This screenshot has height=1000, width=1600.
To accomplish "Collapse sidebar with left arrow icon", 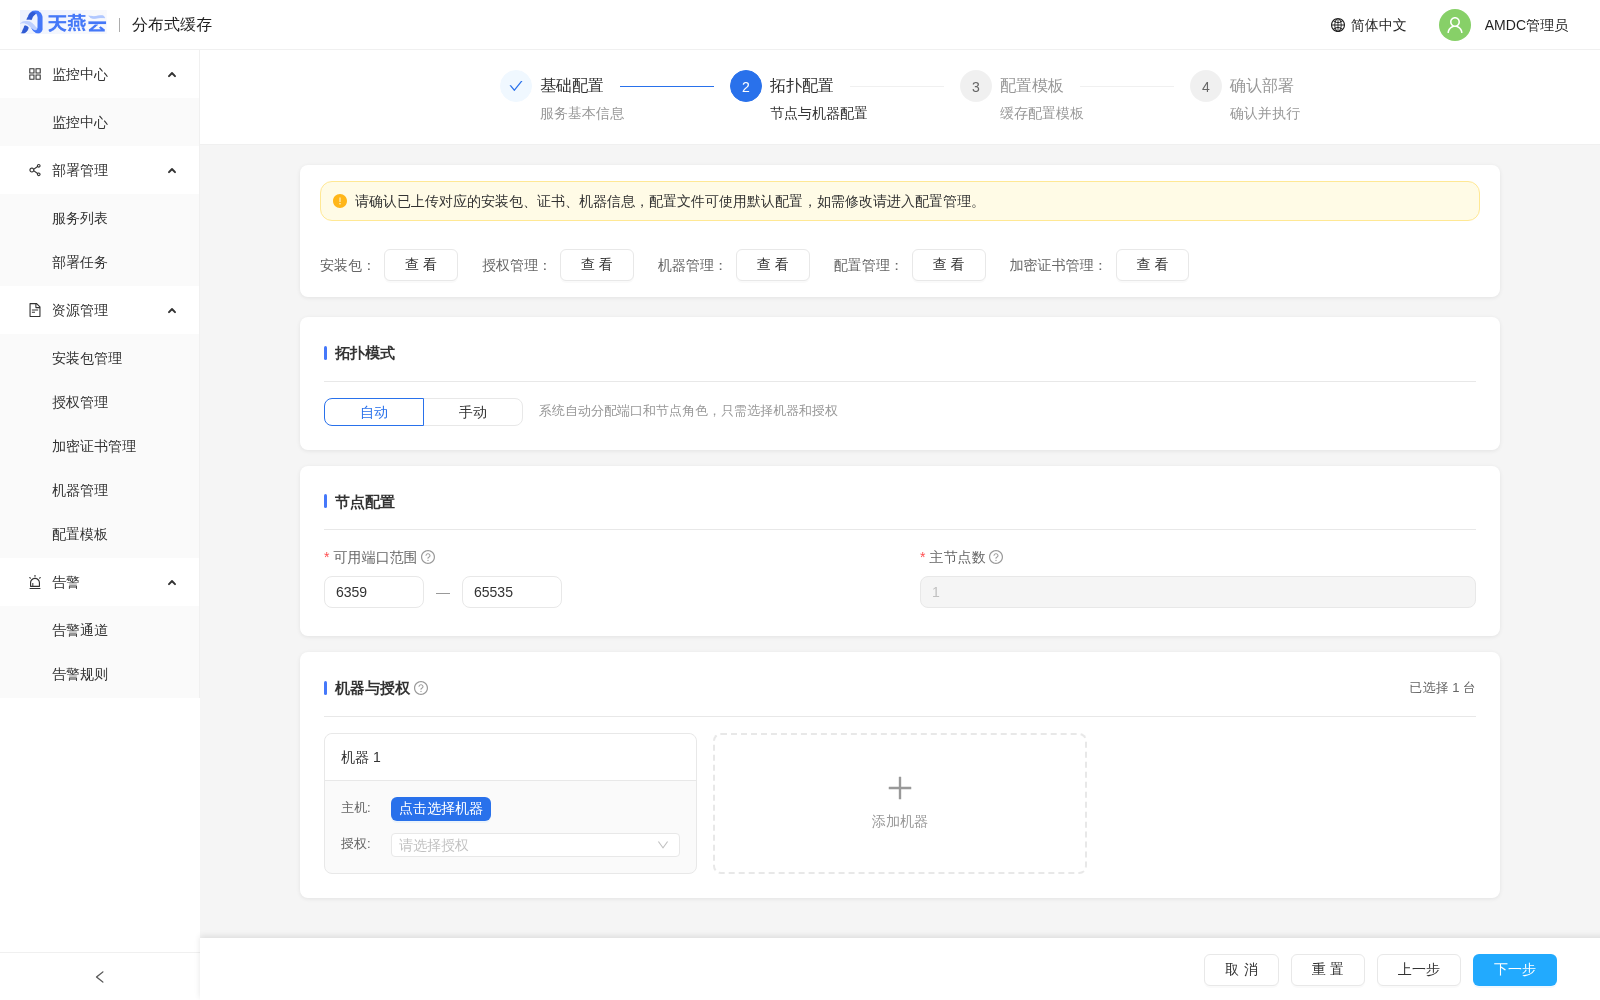I will pos(100,977).
